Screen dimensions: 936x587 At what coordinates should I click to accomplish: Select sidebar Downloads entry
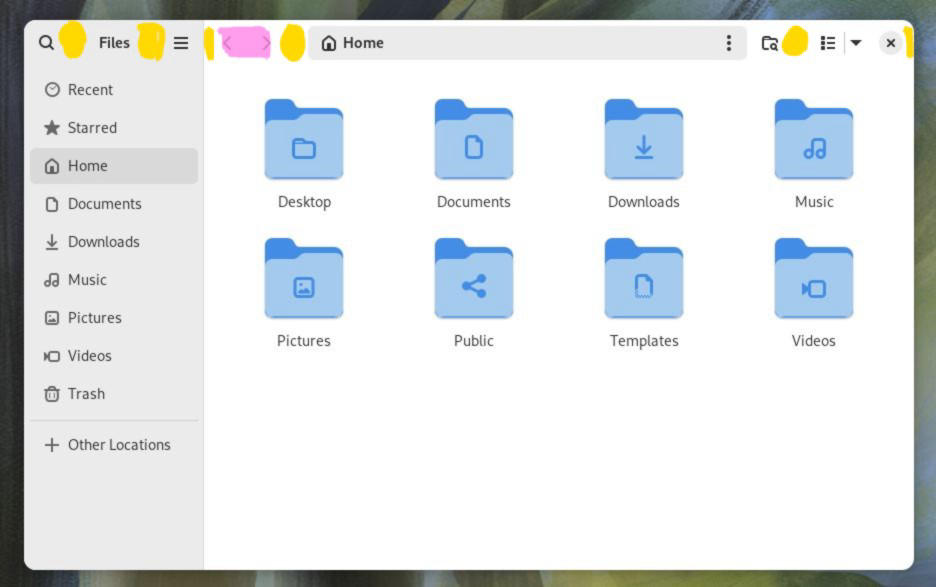tap(103, 242)
